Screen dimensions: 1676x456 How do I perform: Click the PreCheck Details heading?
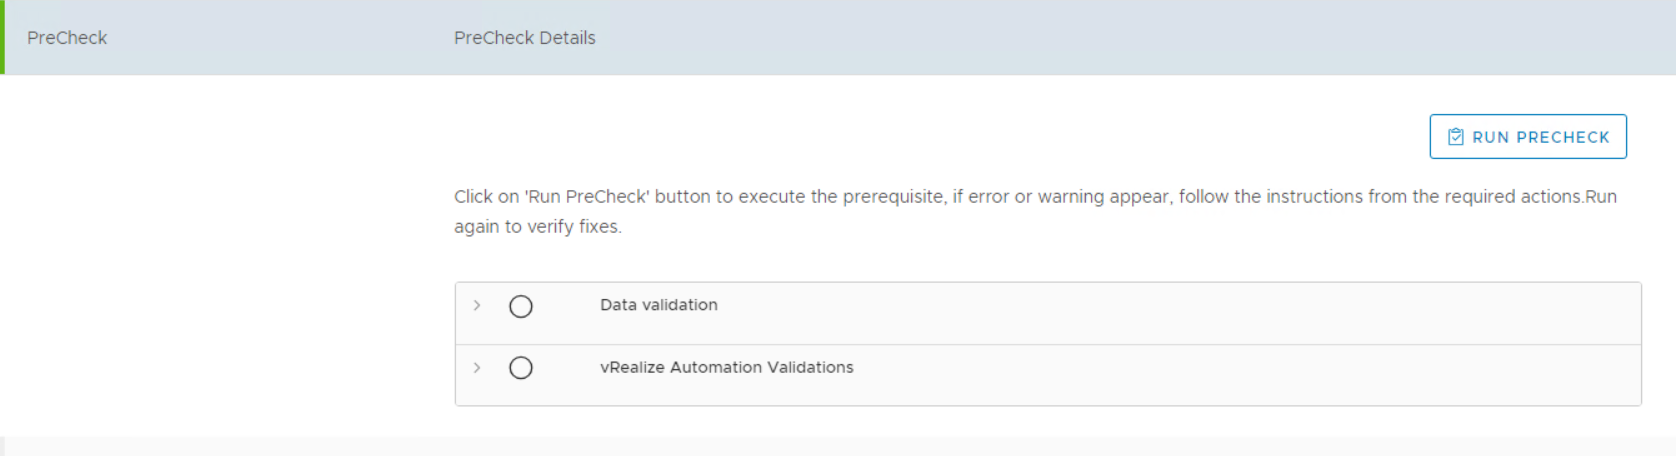point(524,38)
